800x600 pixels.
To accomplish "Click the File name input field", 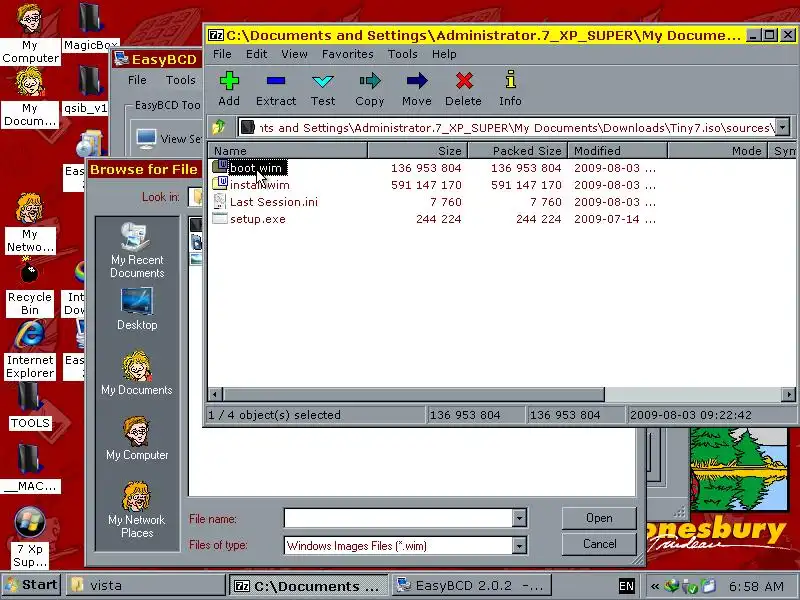I will coord(398,518).
